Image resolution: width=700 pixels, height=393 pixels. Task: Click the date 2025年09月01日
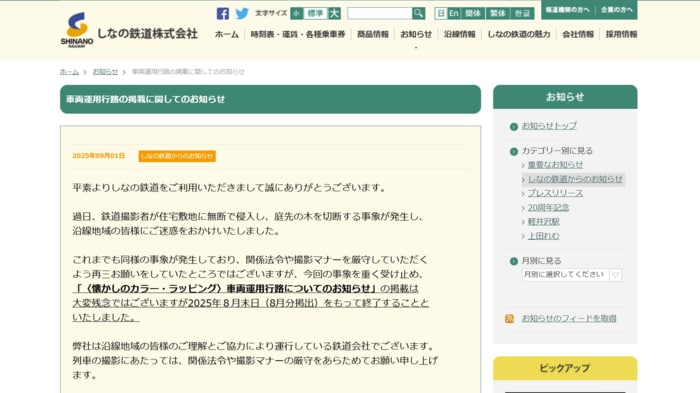[99, 156]
